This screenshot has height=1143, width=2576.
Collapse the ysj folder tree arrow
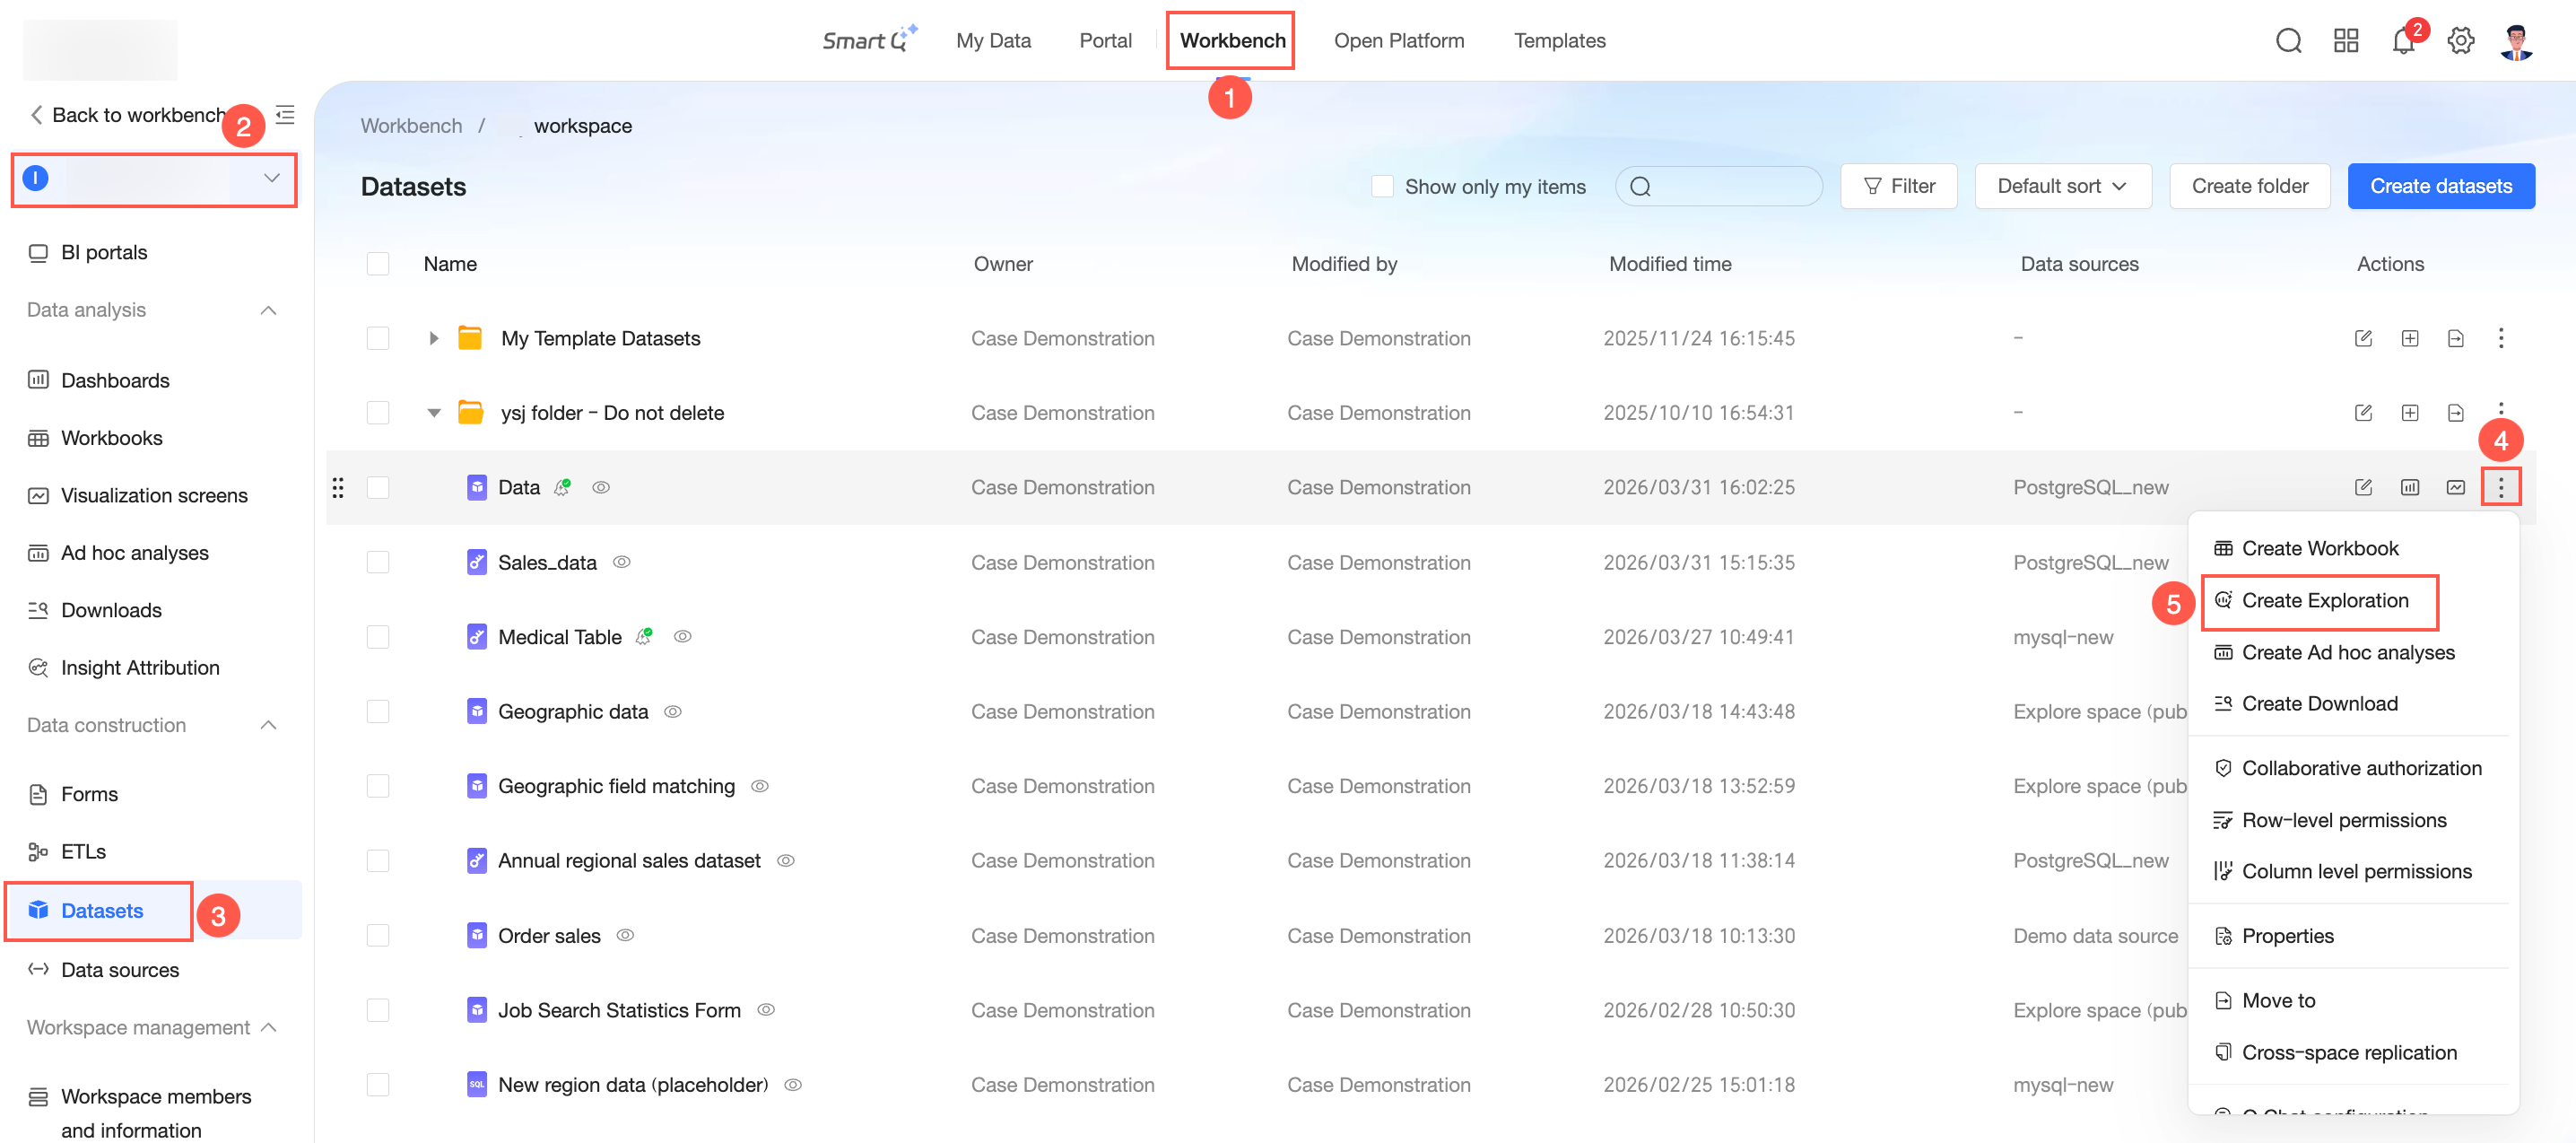433,413
